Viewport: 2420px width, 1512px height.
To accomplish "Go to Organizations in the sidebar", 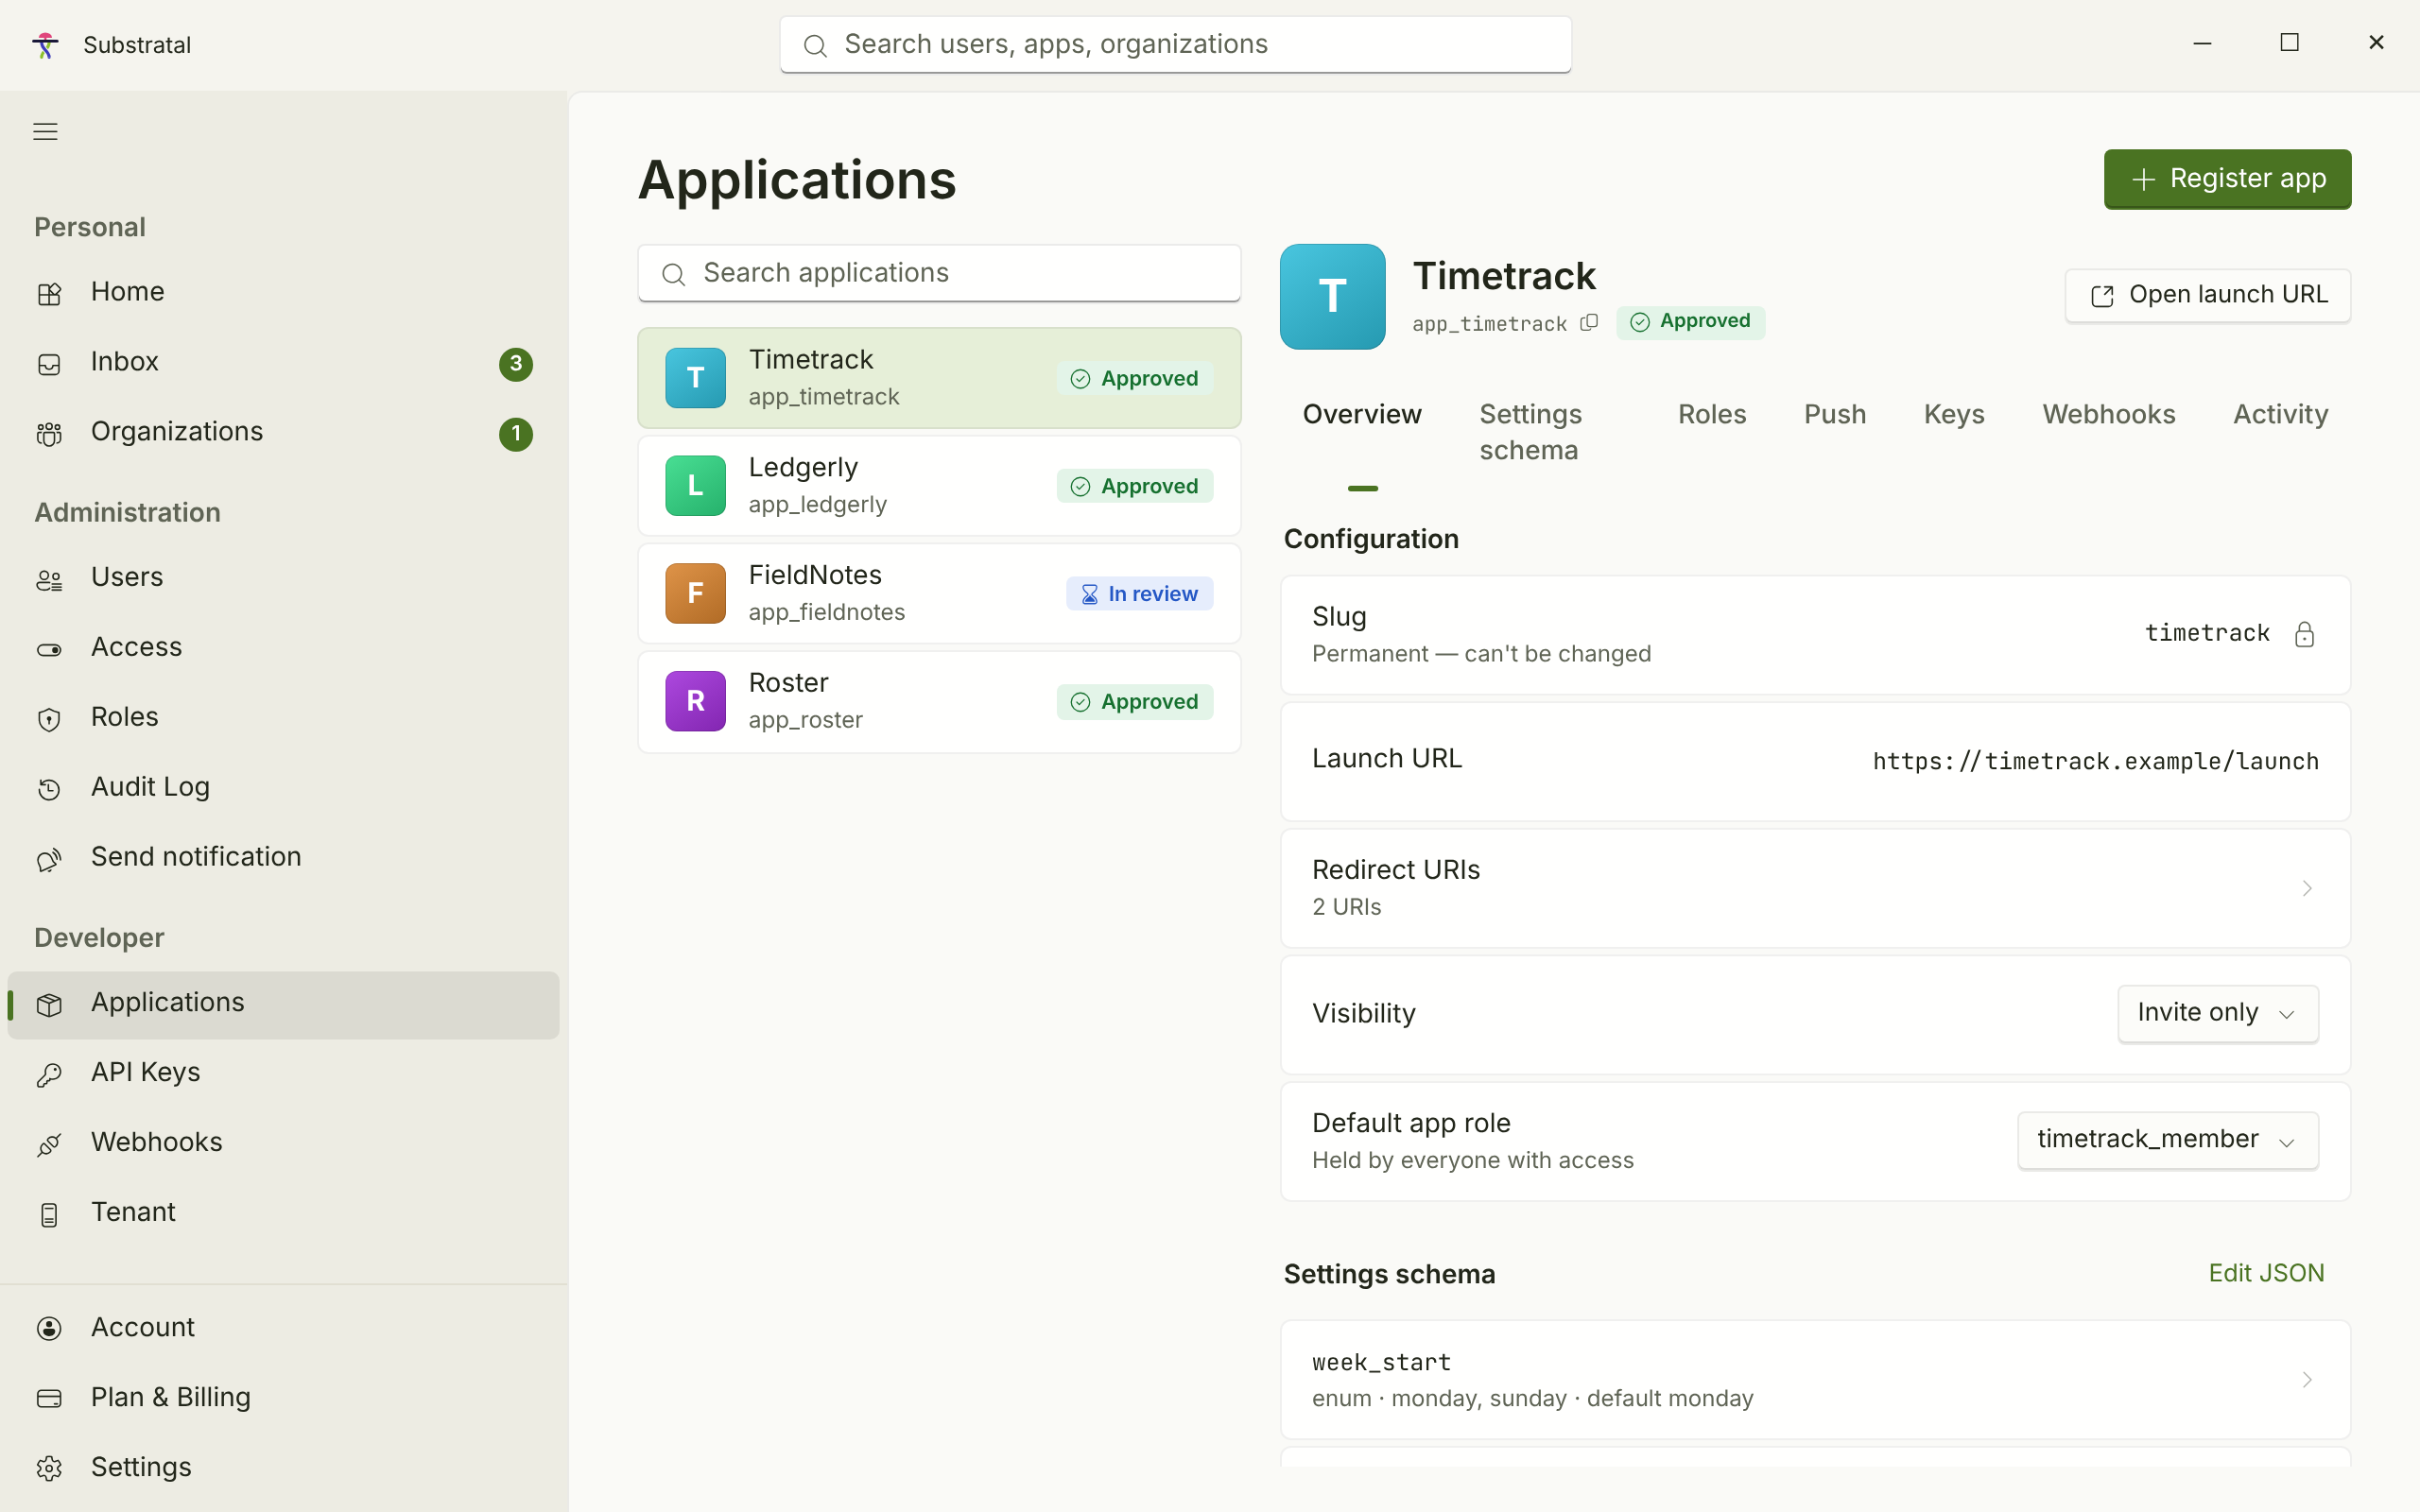I will click(283, 432).
